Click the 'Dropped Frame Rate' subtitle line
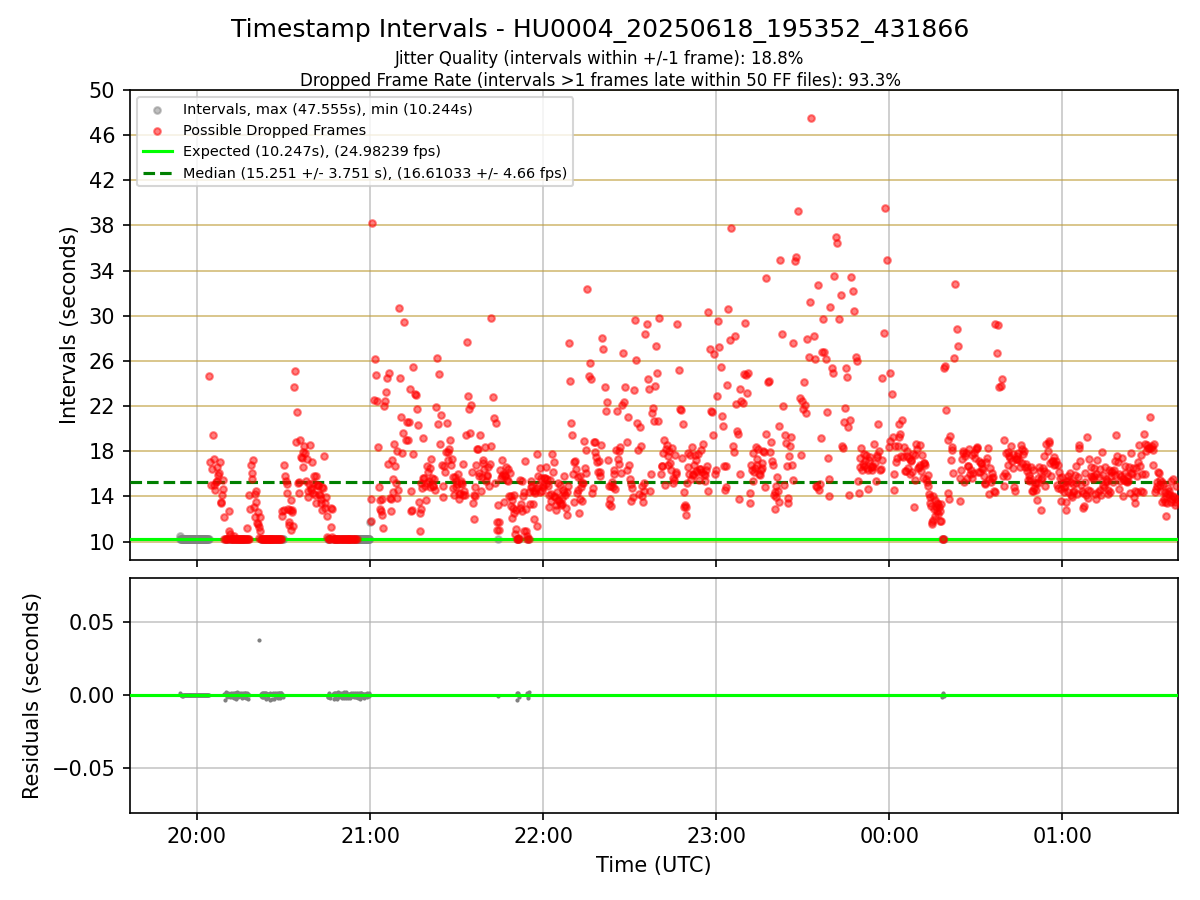Screen dimensions: 1200x900 pos(600,80)
